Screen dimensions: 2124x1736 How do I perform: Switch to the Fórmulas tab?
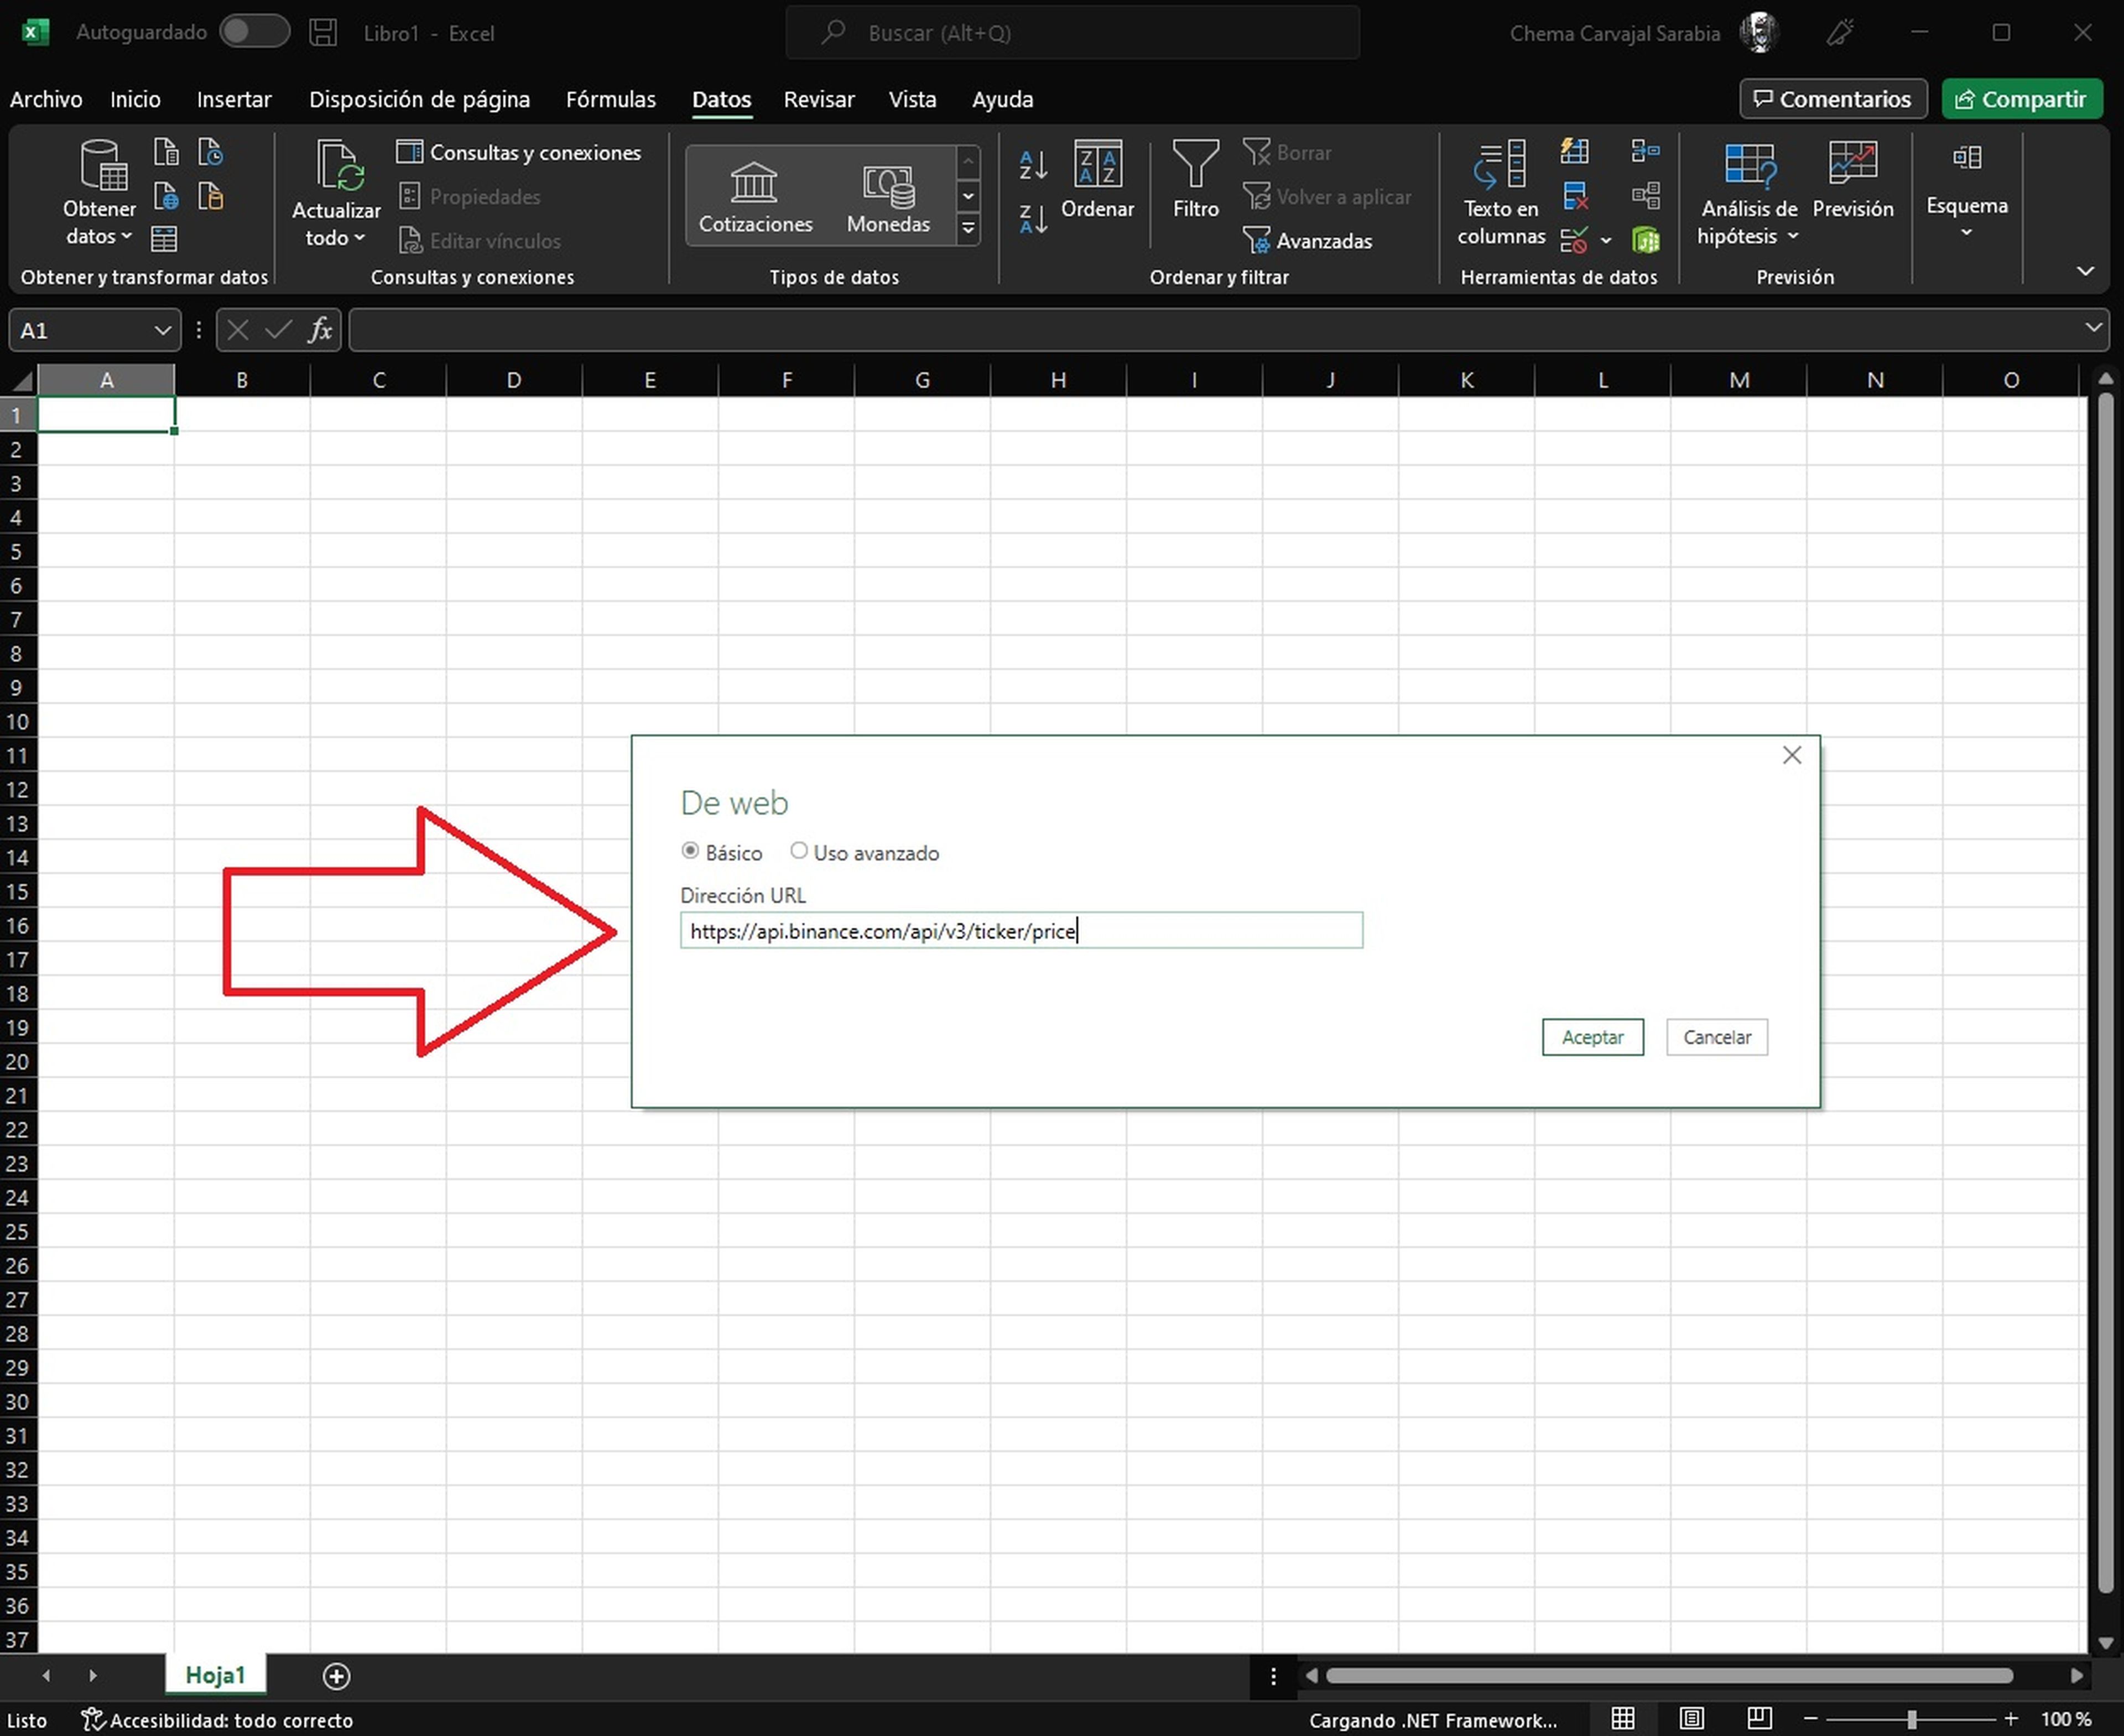pos(611,99)
